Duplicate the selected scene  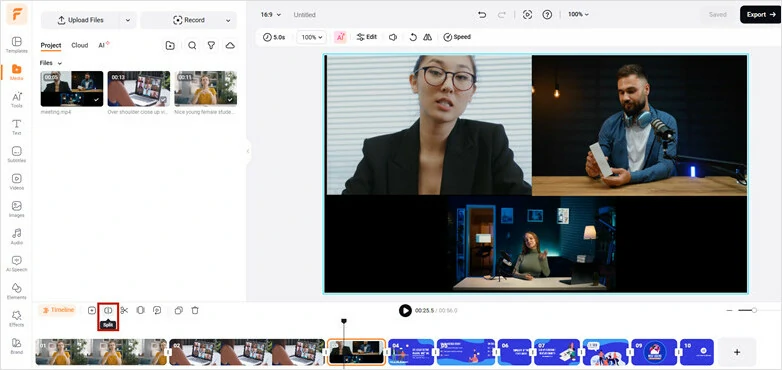point(179,310)
